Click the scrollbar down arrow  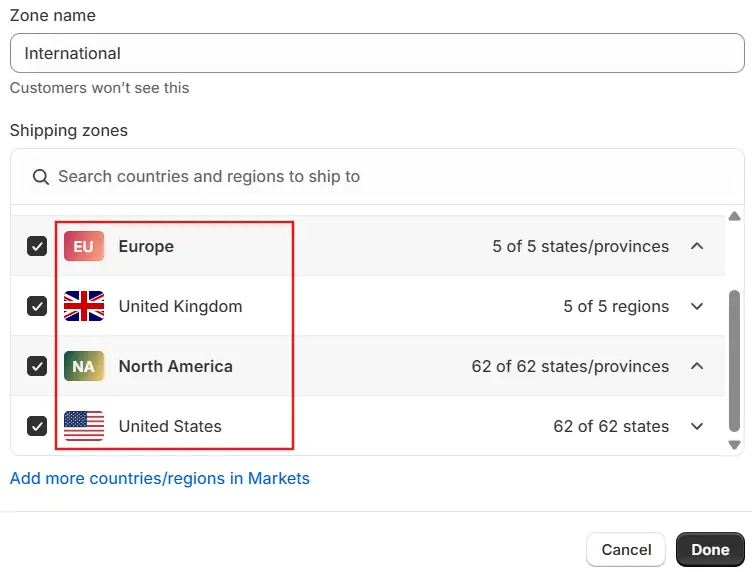pos(734,445)
